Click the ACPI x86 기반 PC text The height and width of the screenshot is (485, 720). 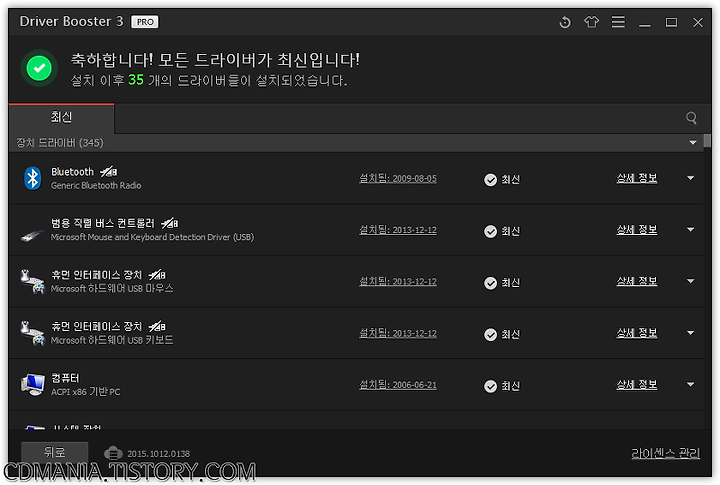pos(85,392)
